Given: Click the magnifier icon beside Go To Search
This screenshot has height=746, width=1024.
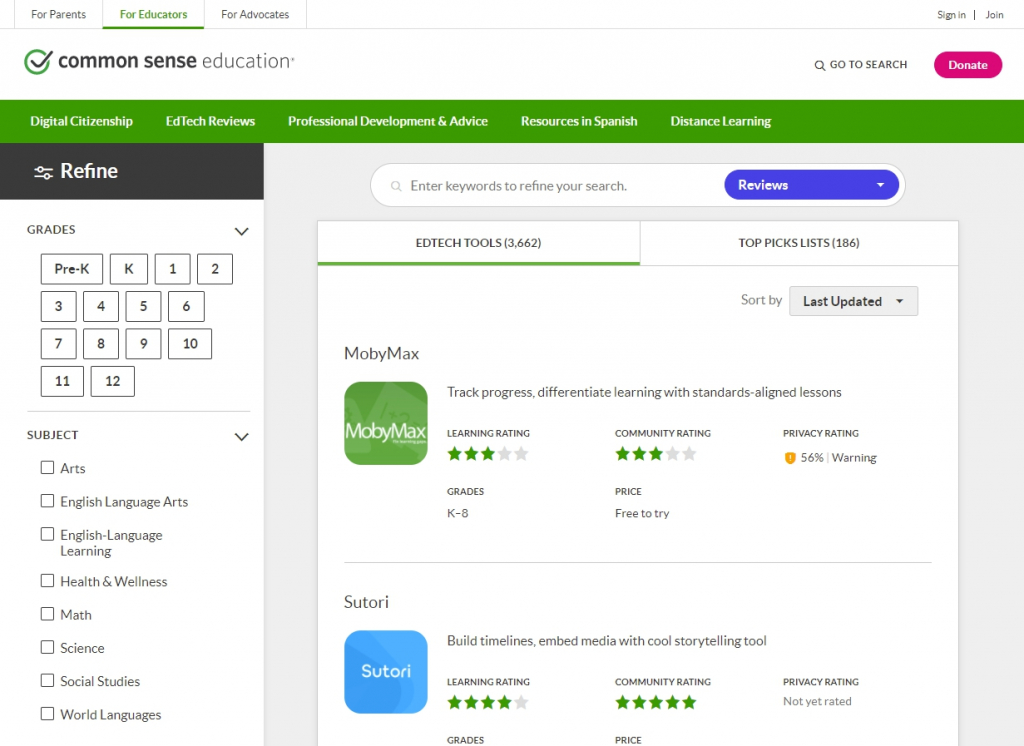Looking at the screenshot, I should (820, 65).
